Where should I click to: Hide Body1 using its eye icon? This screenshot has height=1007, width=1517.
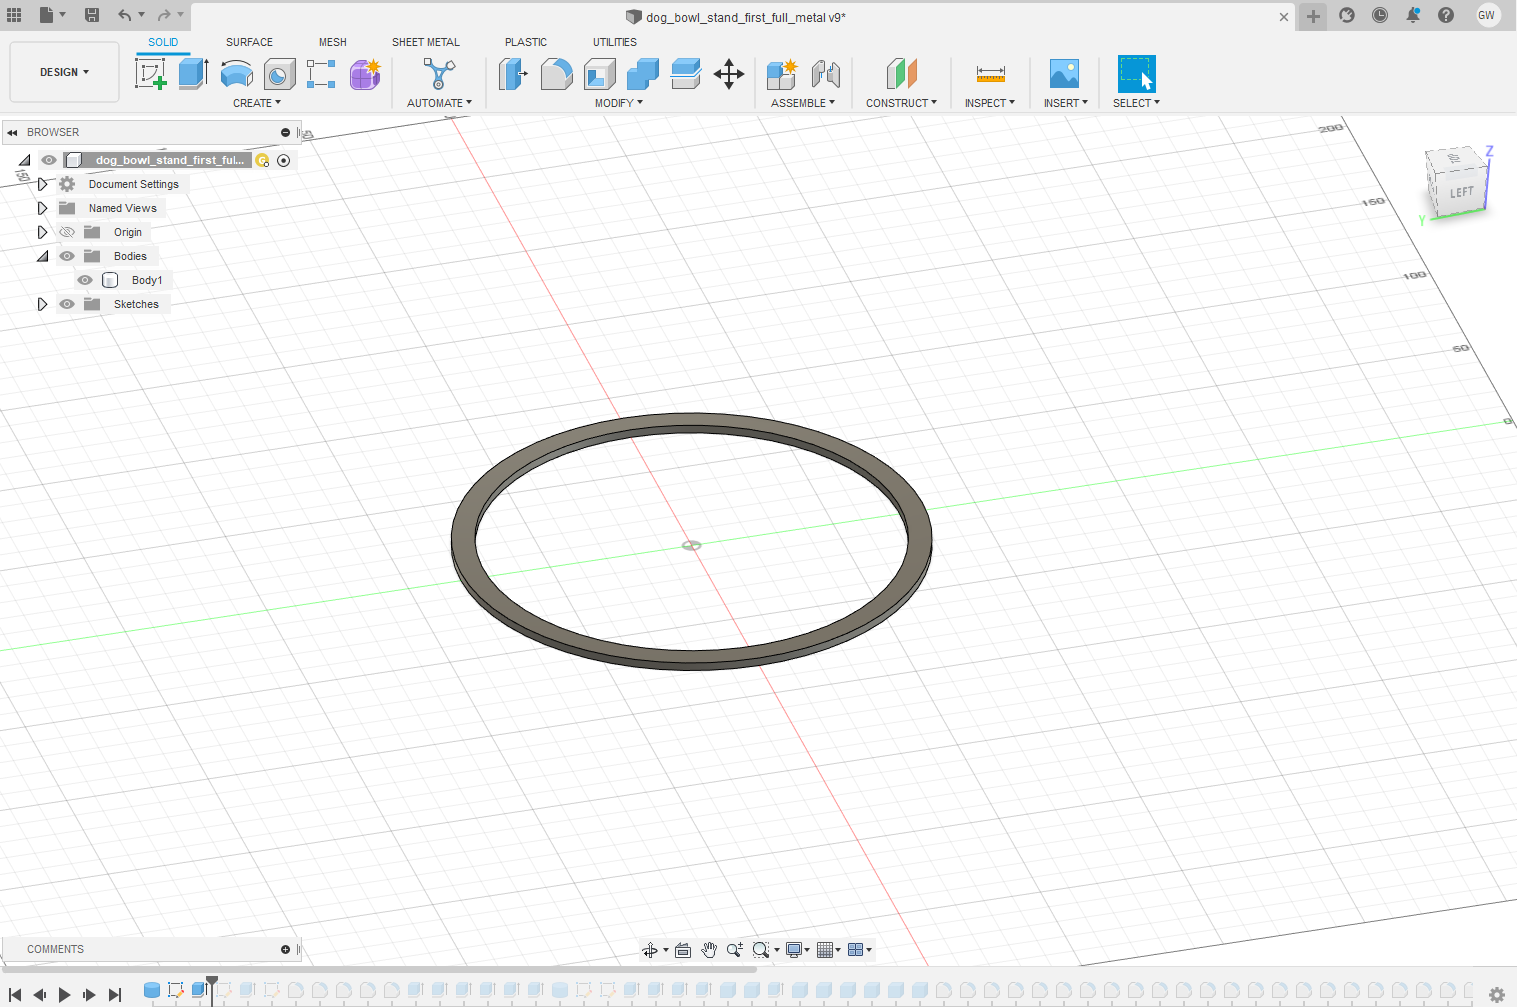click(x=85, y=280)
